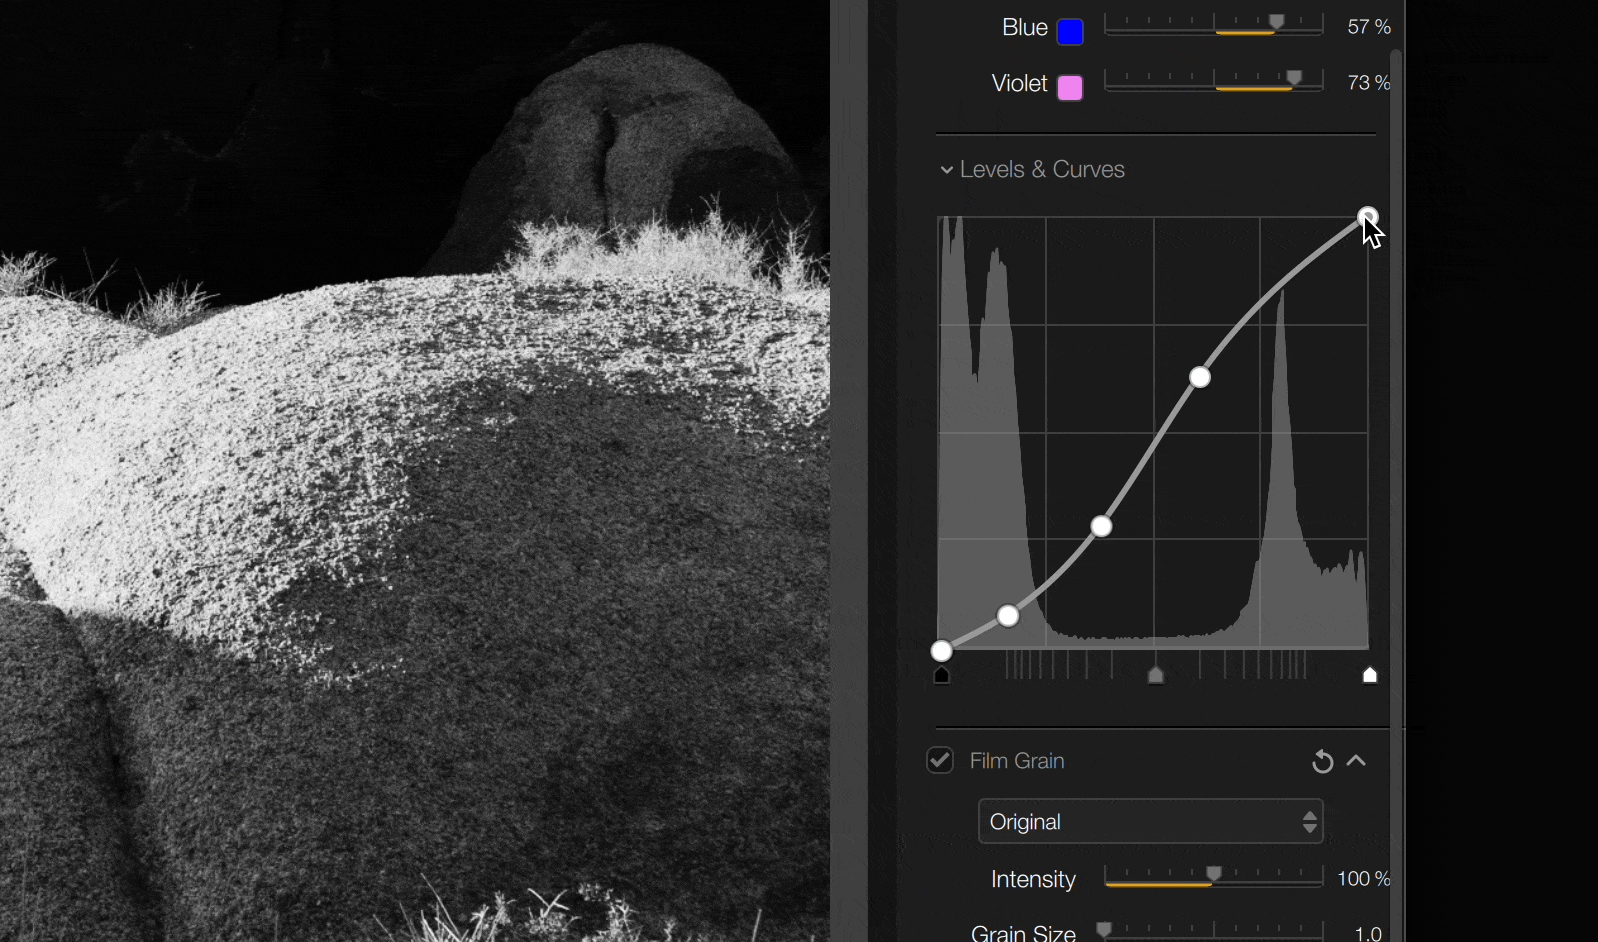Open the Original film grain dropdown

click(x=1151, y=822)
